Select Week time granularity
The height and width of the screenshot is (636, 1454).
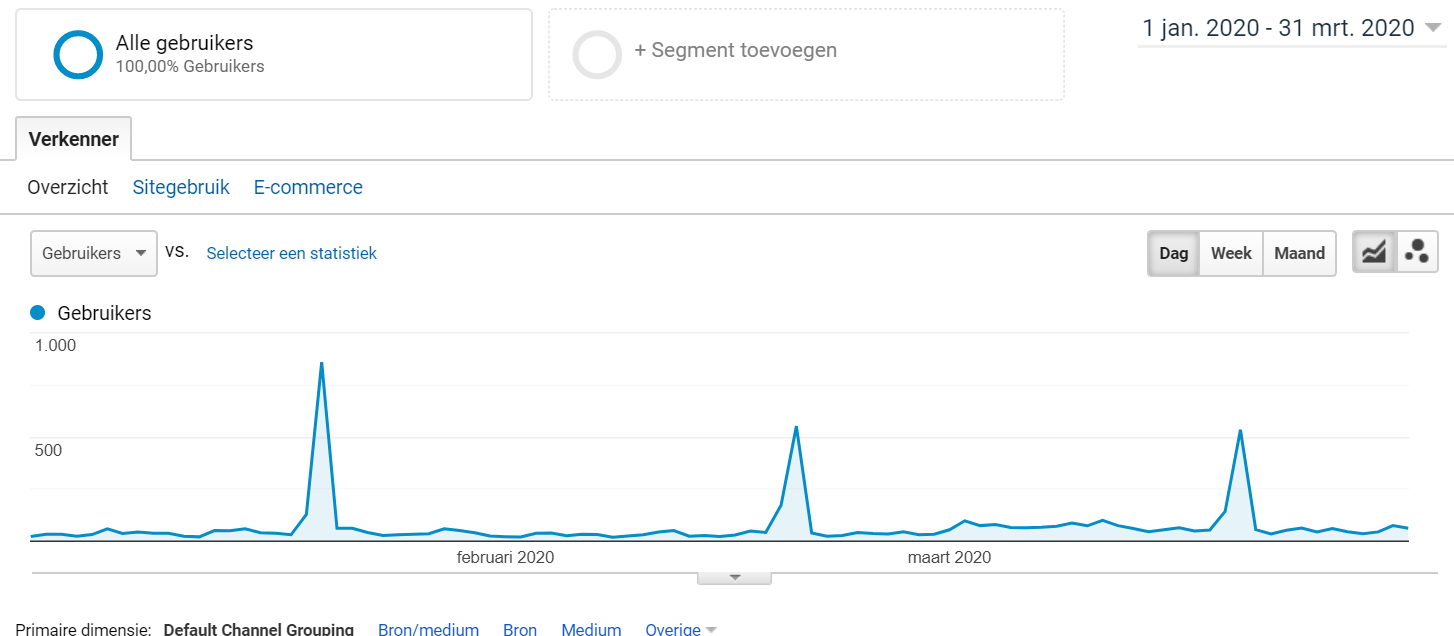tap(1231, 253)
